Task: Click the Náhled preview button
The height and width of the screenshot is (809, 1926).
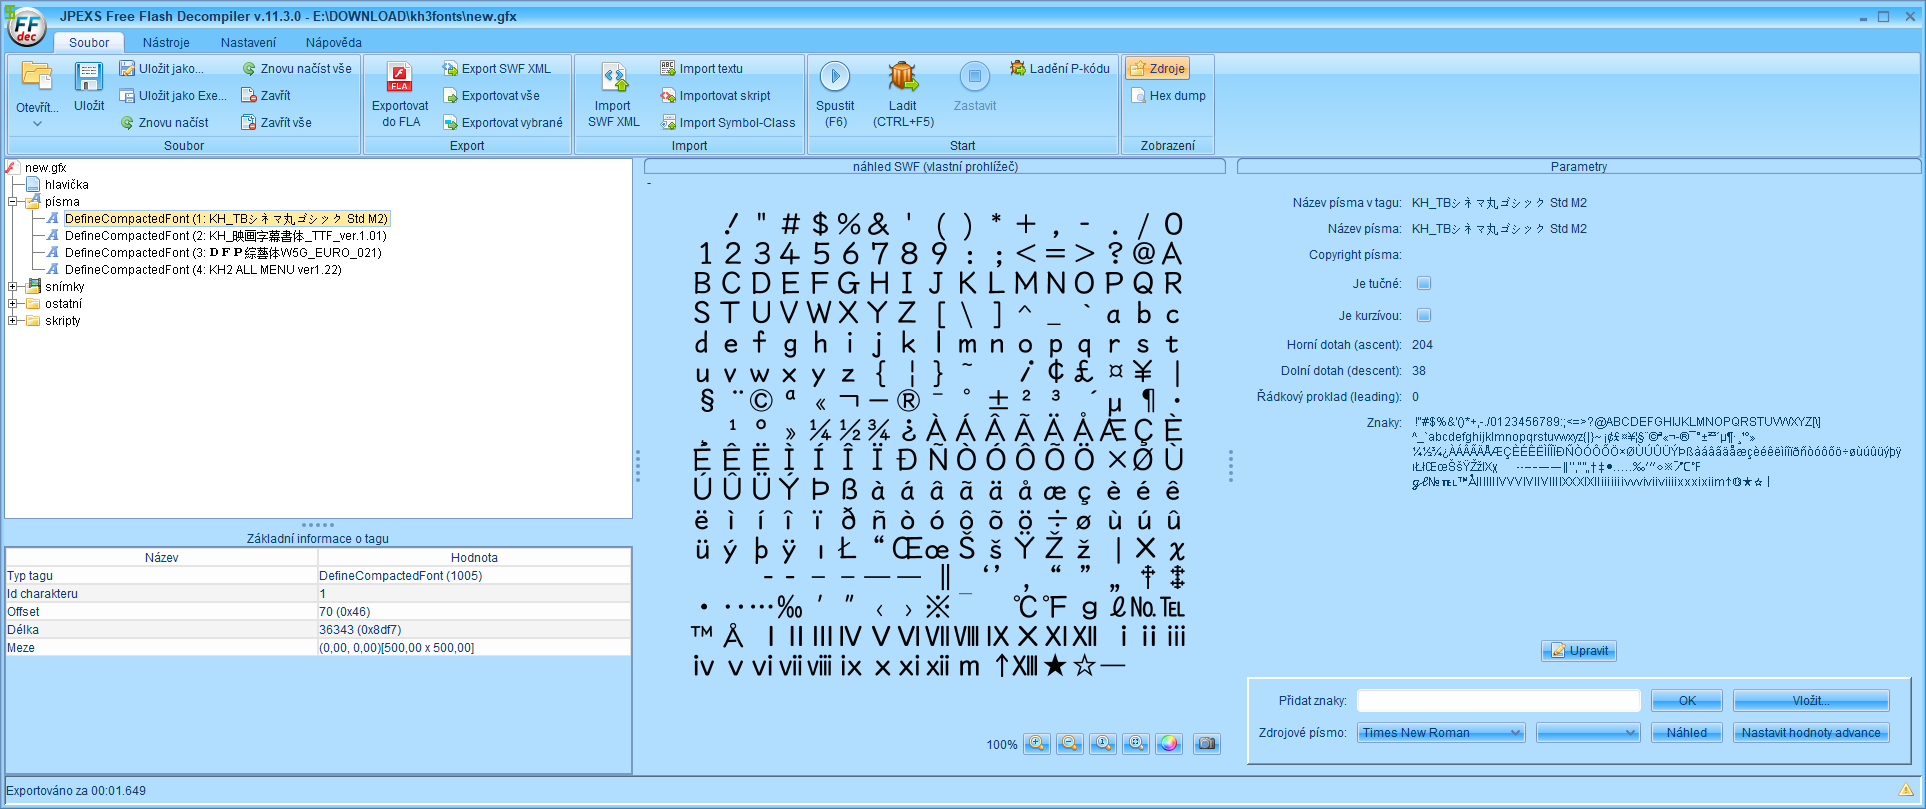Action: pos(1687,733)
